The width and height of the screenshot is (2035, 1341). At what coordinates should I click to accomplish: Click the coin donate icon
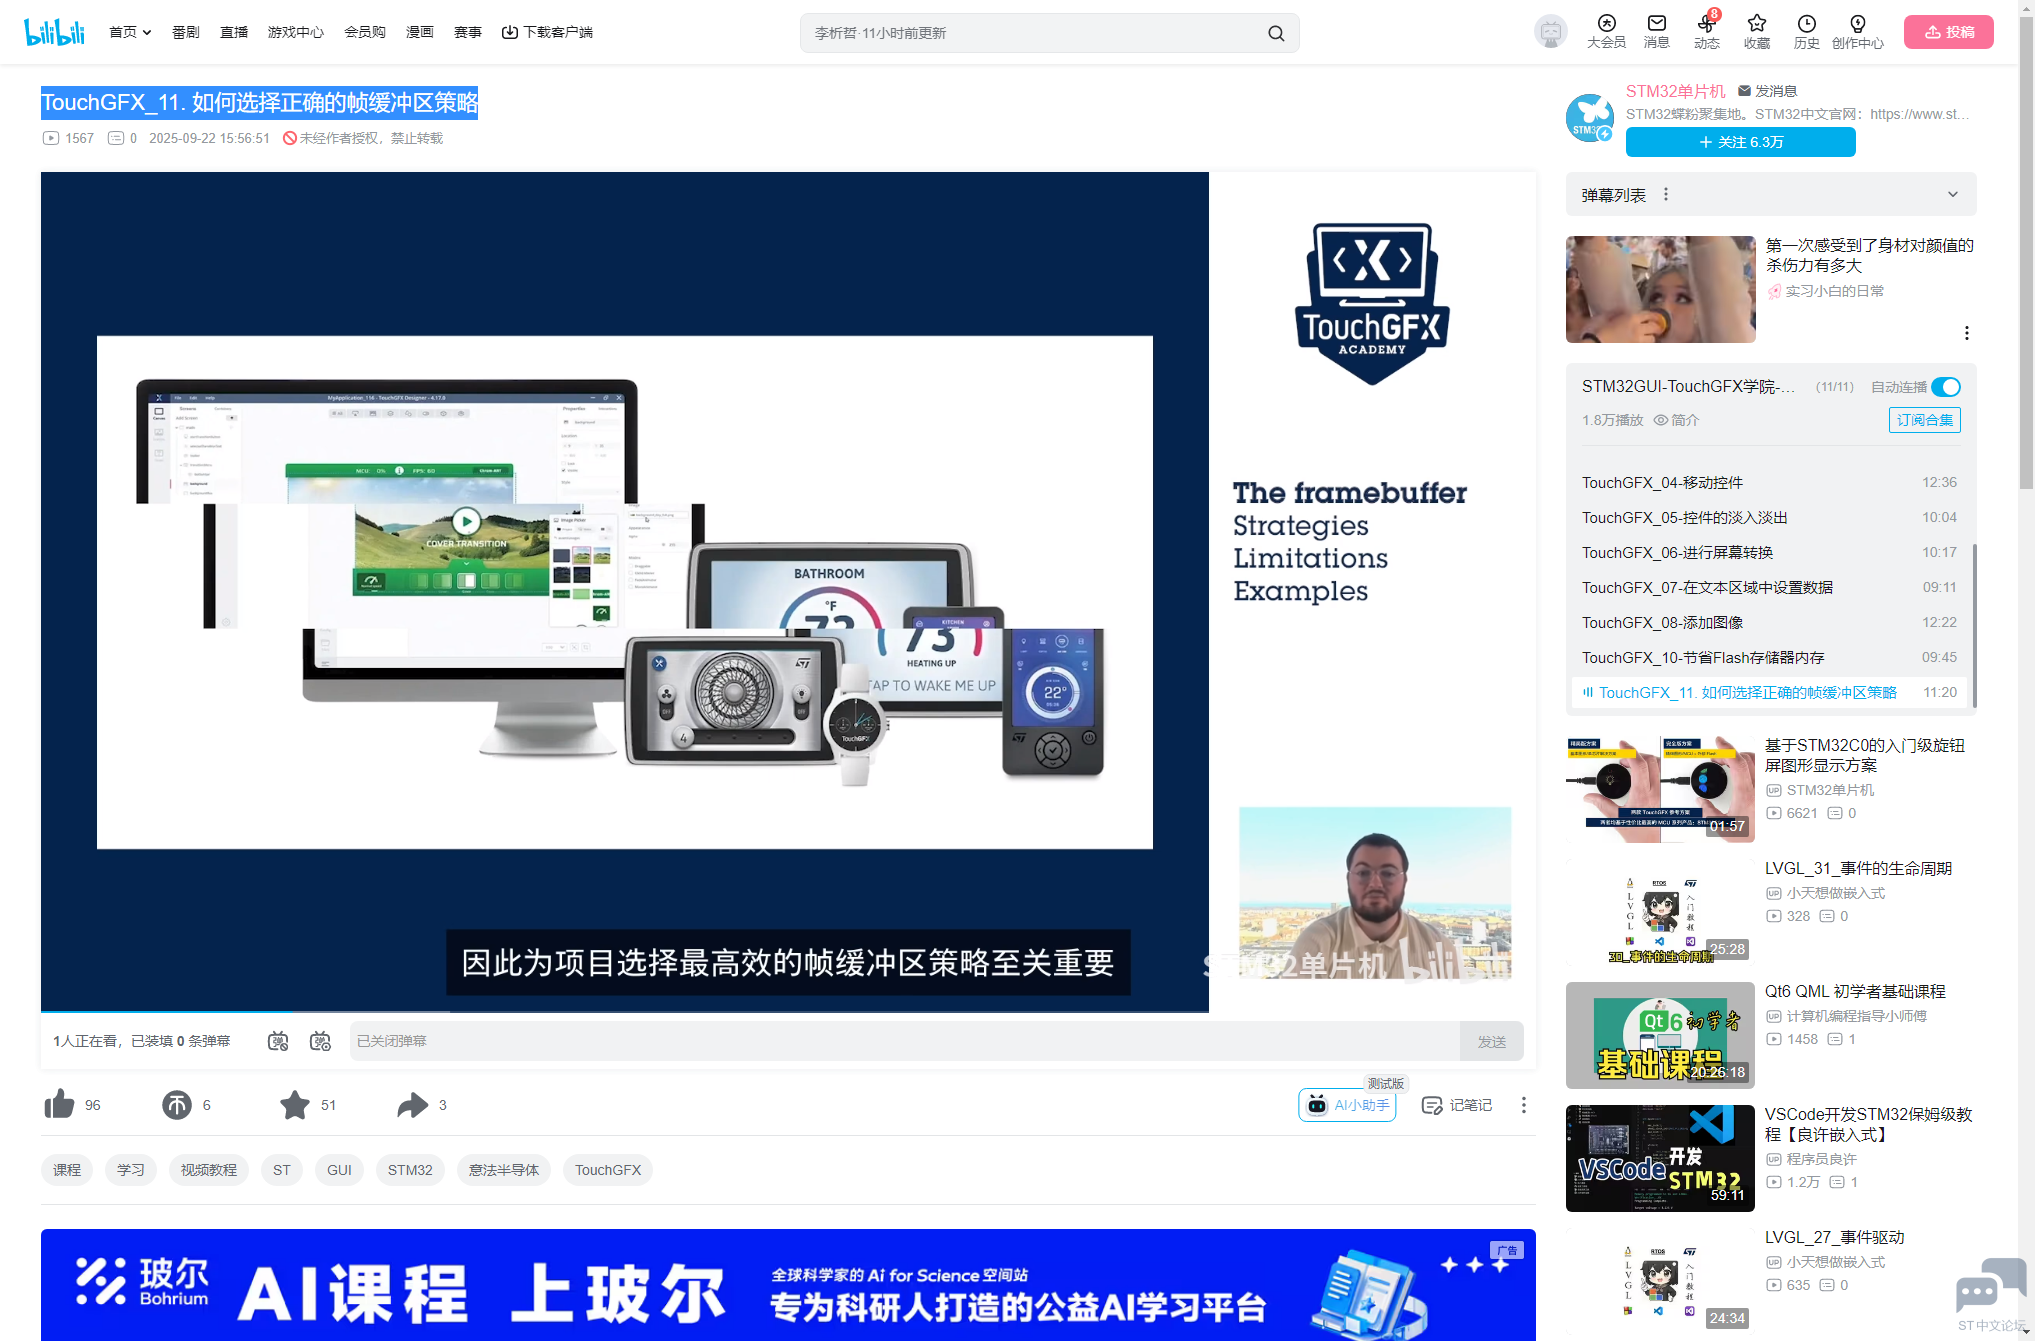pyautogui.click(x=177, y=1104)
